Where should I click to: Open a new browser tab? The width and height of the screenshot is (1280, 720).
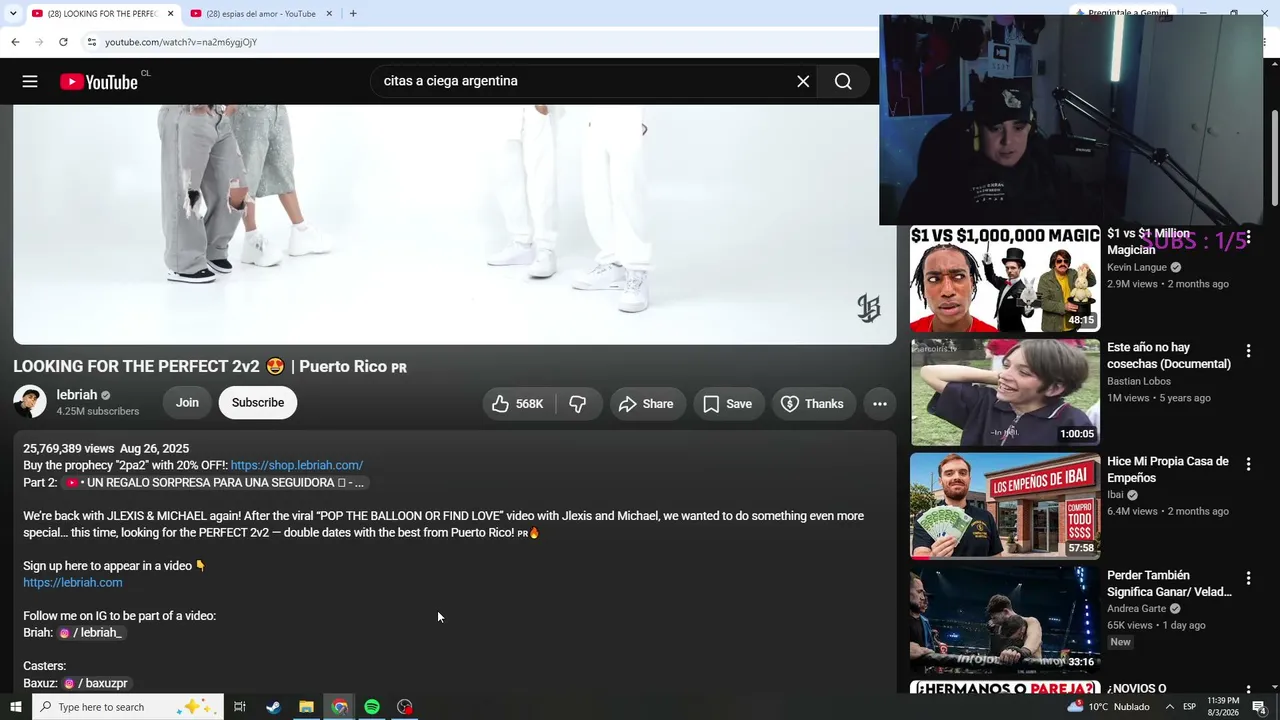point(353,13)
